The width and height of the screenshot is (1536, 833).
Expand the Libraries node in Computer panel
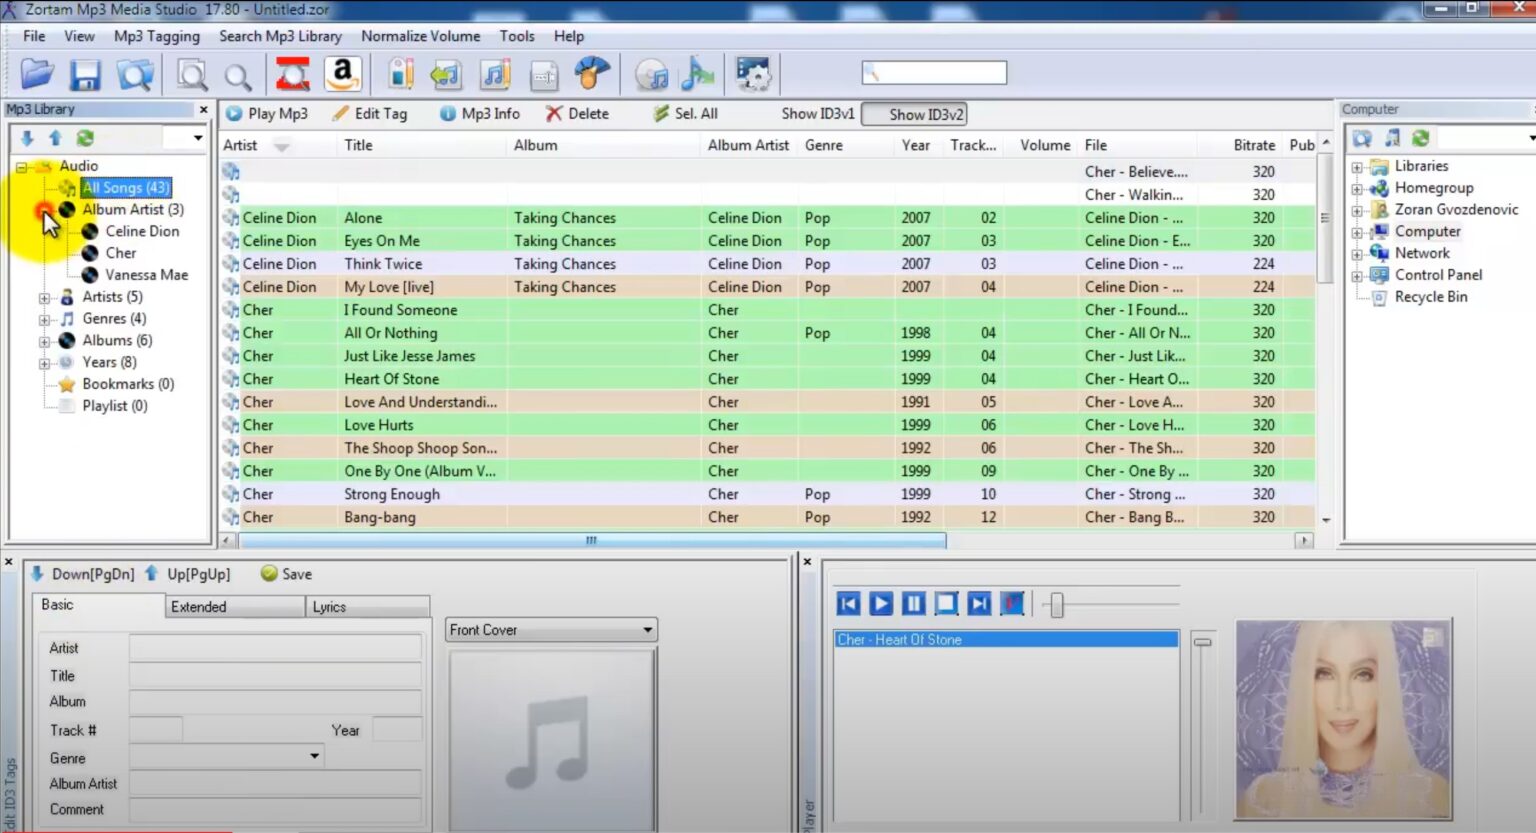click(x=1357, y=167)
